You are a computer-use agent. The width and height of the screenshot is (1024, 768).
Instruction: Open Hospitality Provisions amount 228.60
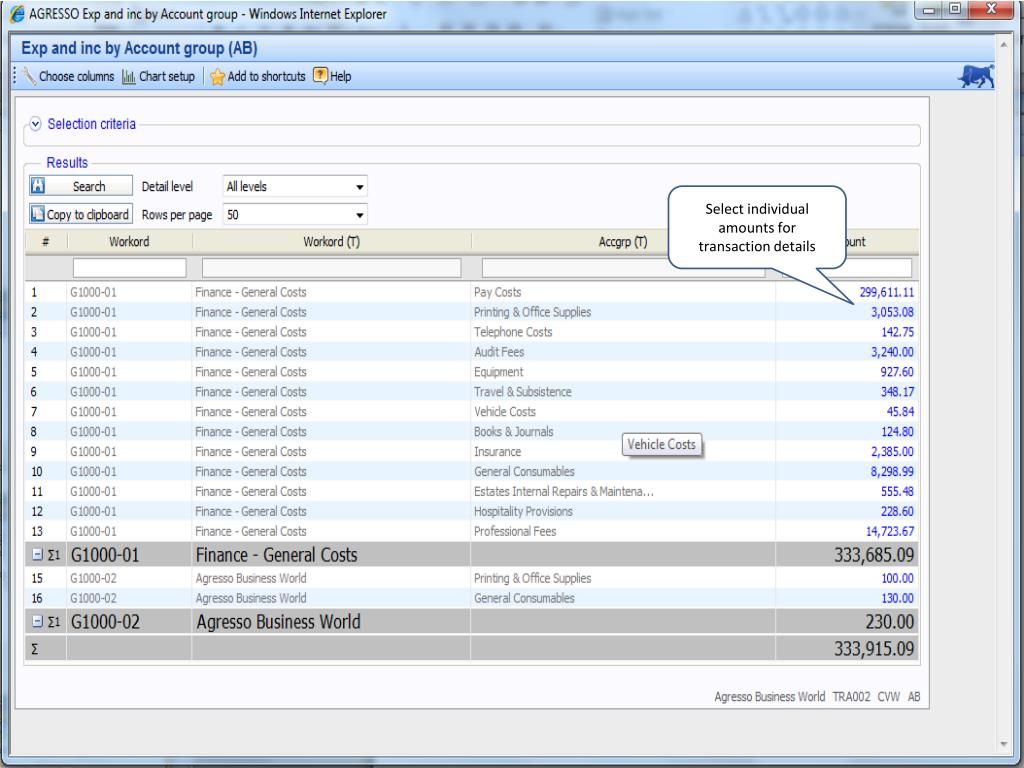pyautogui.click(x=897, y=511)
